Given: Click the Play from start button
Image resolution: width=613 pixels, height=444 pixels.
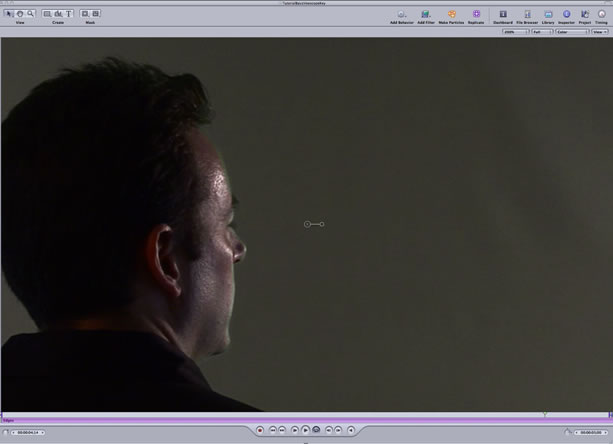Looking at the screenshot, I should pyautogui.click(x=295, y=430).
